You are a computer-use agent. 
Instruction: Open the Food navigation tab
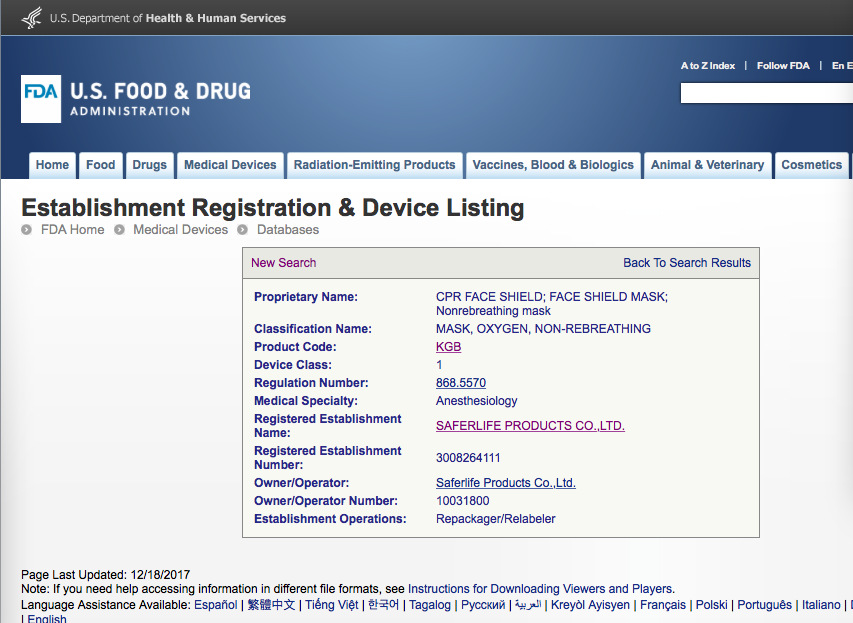[x=101, y=165]
